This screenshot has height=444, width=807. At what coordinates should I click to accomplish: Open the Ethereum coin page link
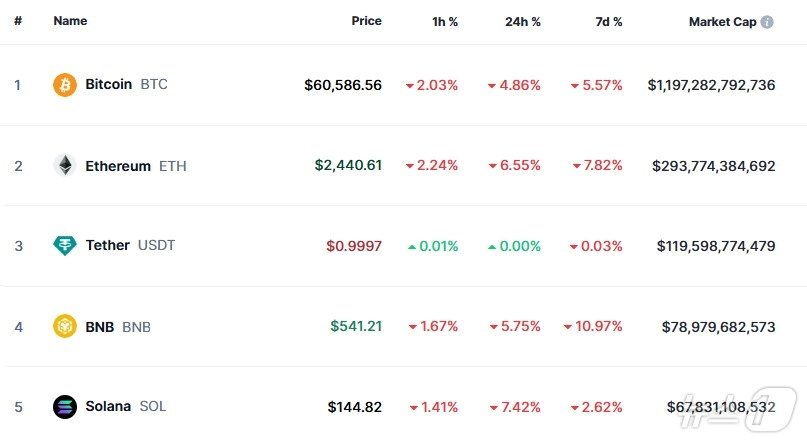tap(118, 166)
